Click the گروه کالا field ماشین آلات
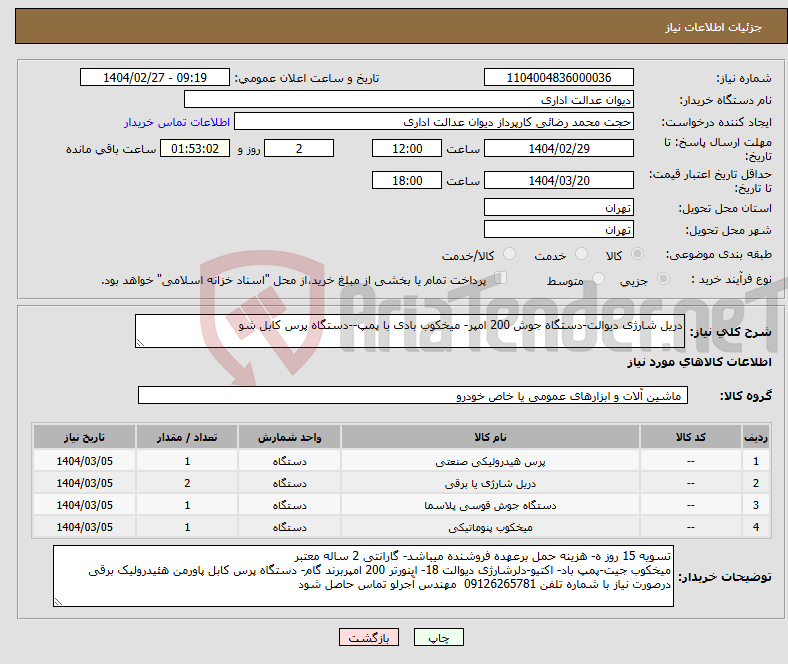The width and height of the screenshot is (788, 664). point(413,395)
